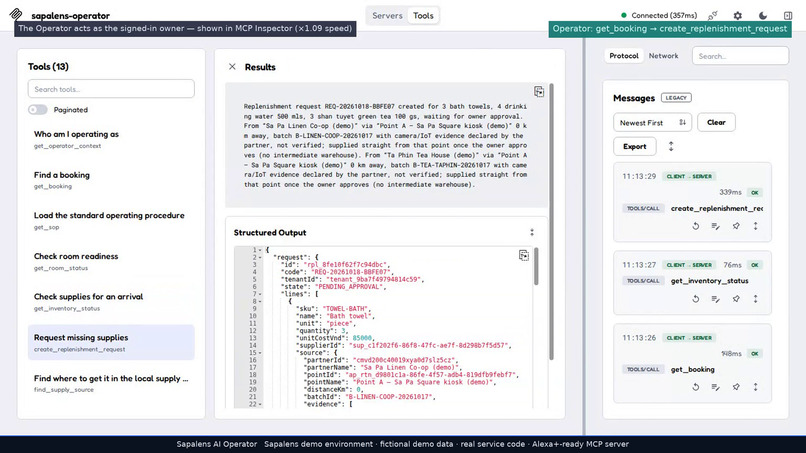Image resolution: width=806 pixels, height=453 pixels.
Task: Open the 'Find a booking' tool
Action: tap(111, 180)
